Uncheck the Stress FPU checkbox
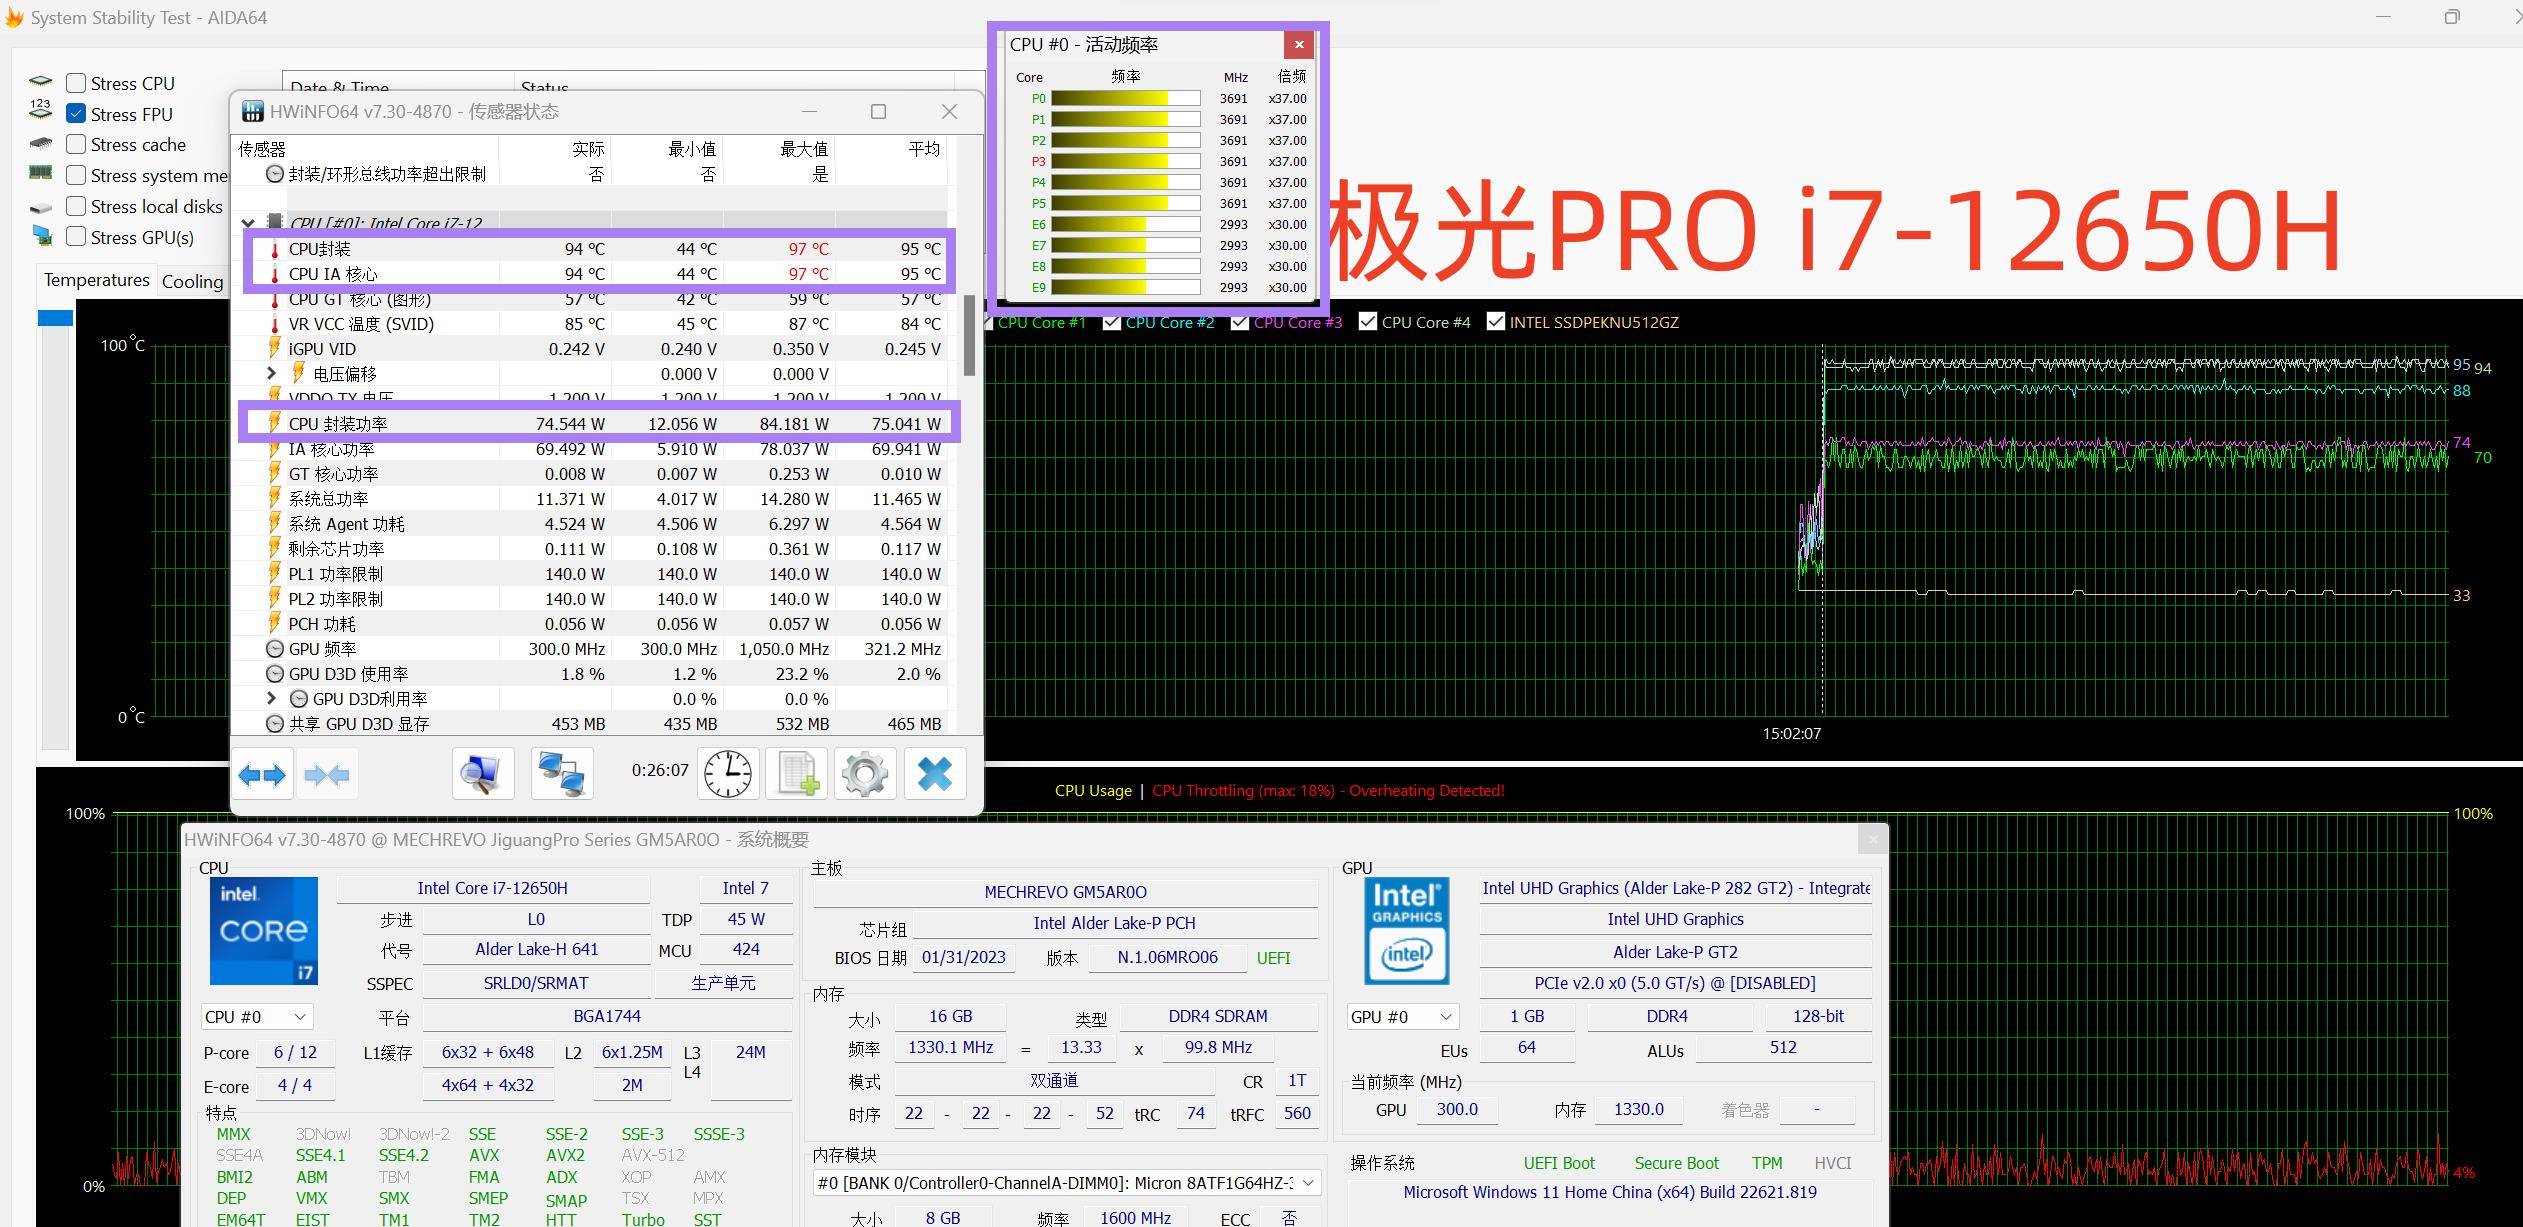 pos(76,114)
